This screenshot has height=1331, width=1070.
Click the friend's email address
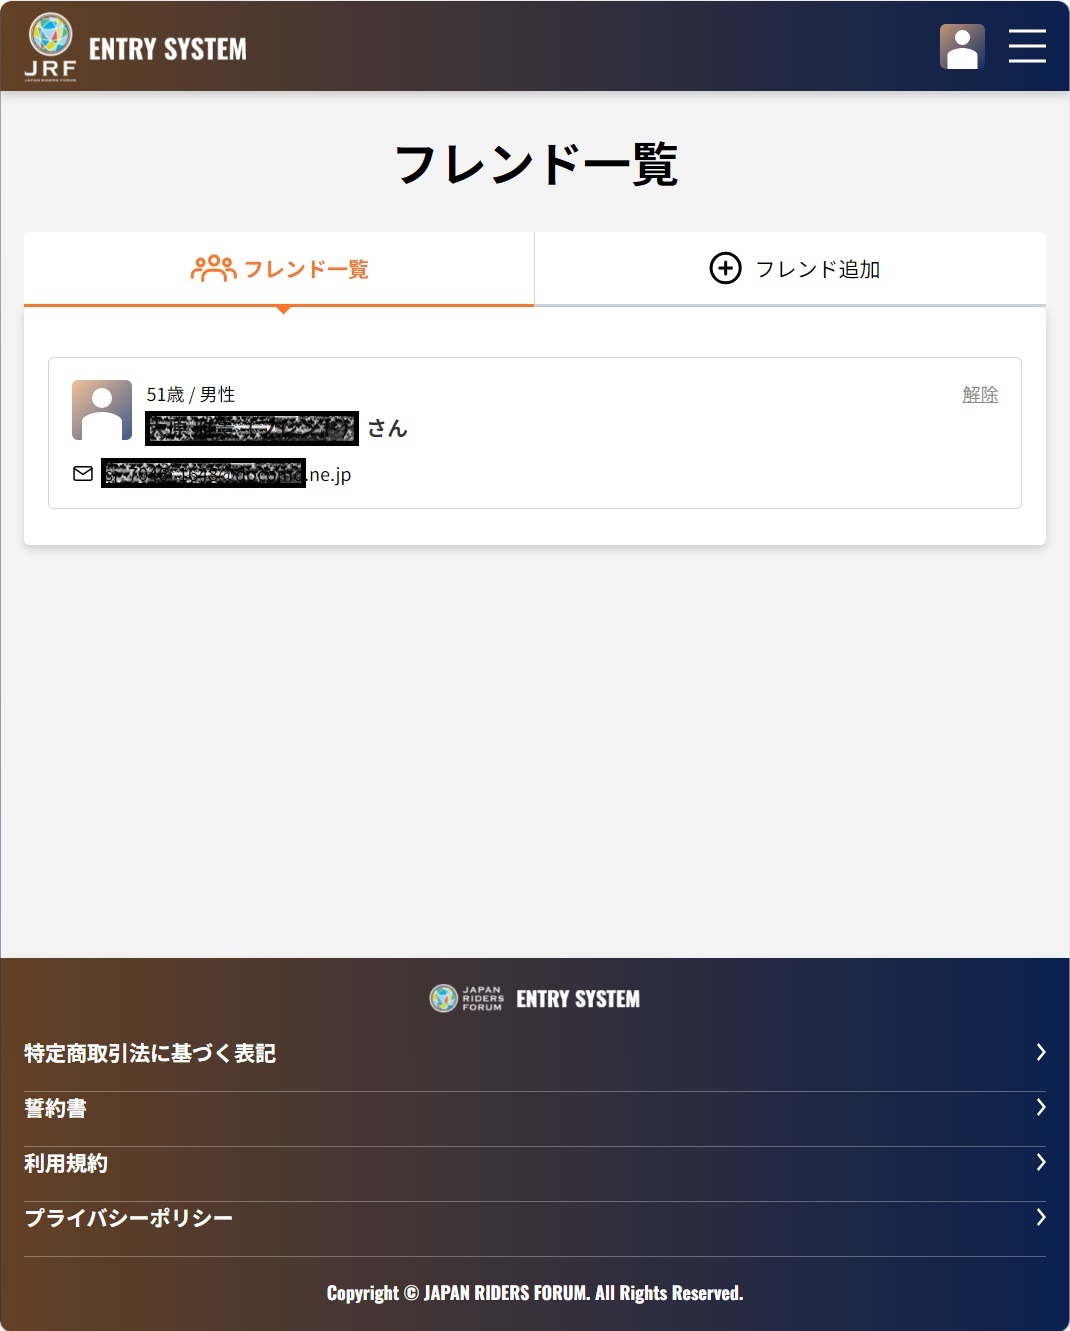[x=227, y=473]
